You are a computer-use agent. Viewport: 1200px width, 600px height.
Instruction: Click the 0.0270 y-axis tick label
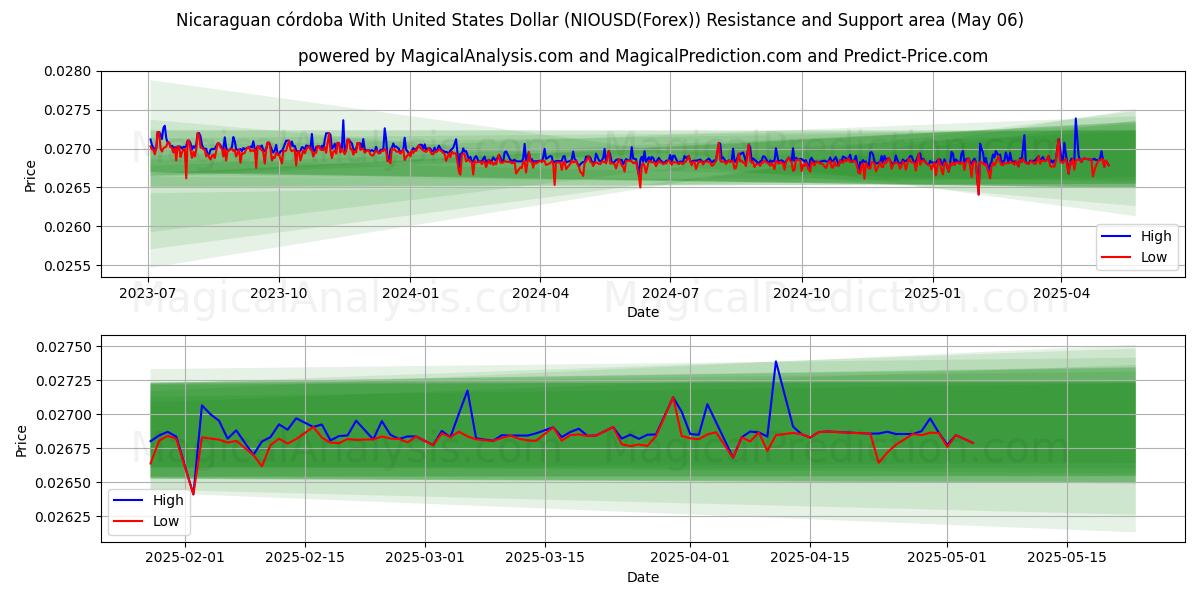[69, 149]
